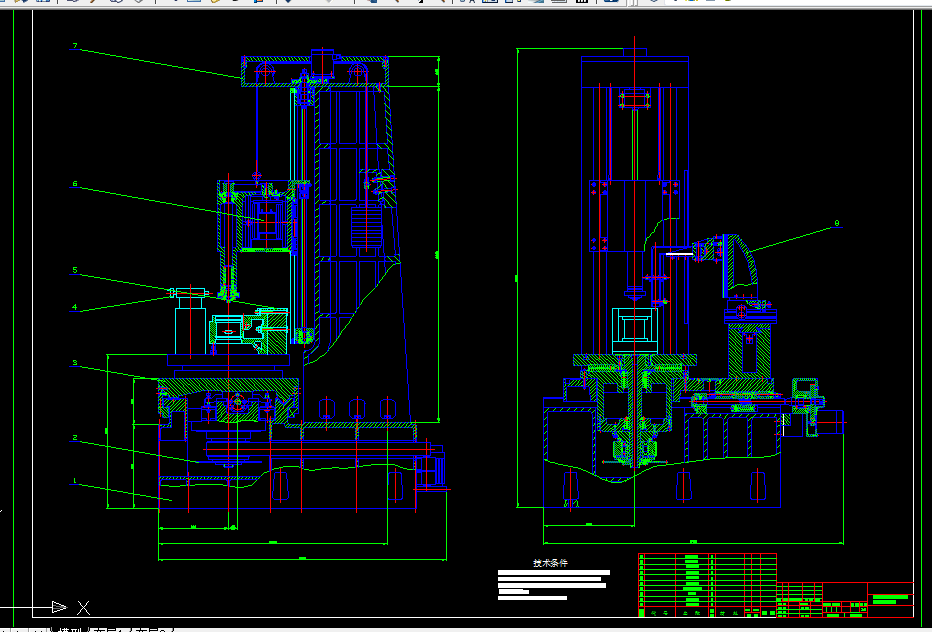Select the 技术条件 heading text

550,562
